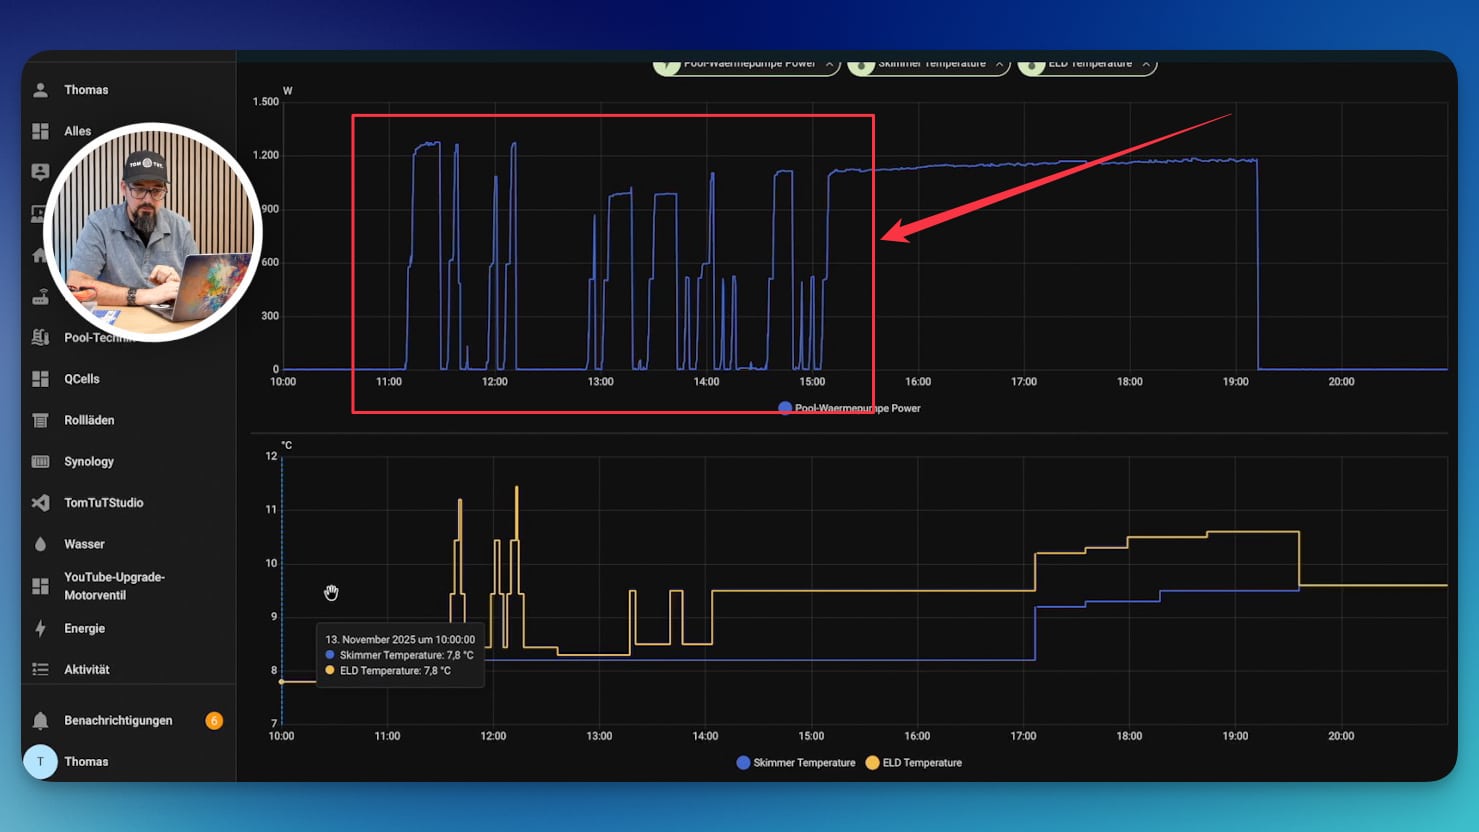Screen dimensions: 1479x832
Task: Remove the Pool-Waermepumpe Power entity chip
Action: (829, 64)
